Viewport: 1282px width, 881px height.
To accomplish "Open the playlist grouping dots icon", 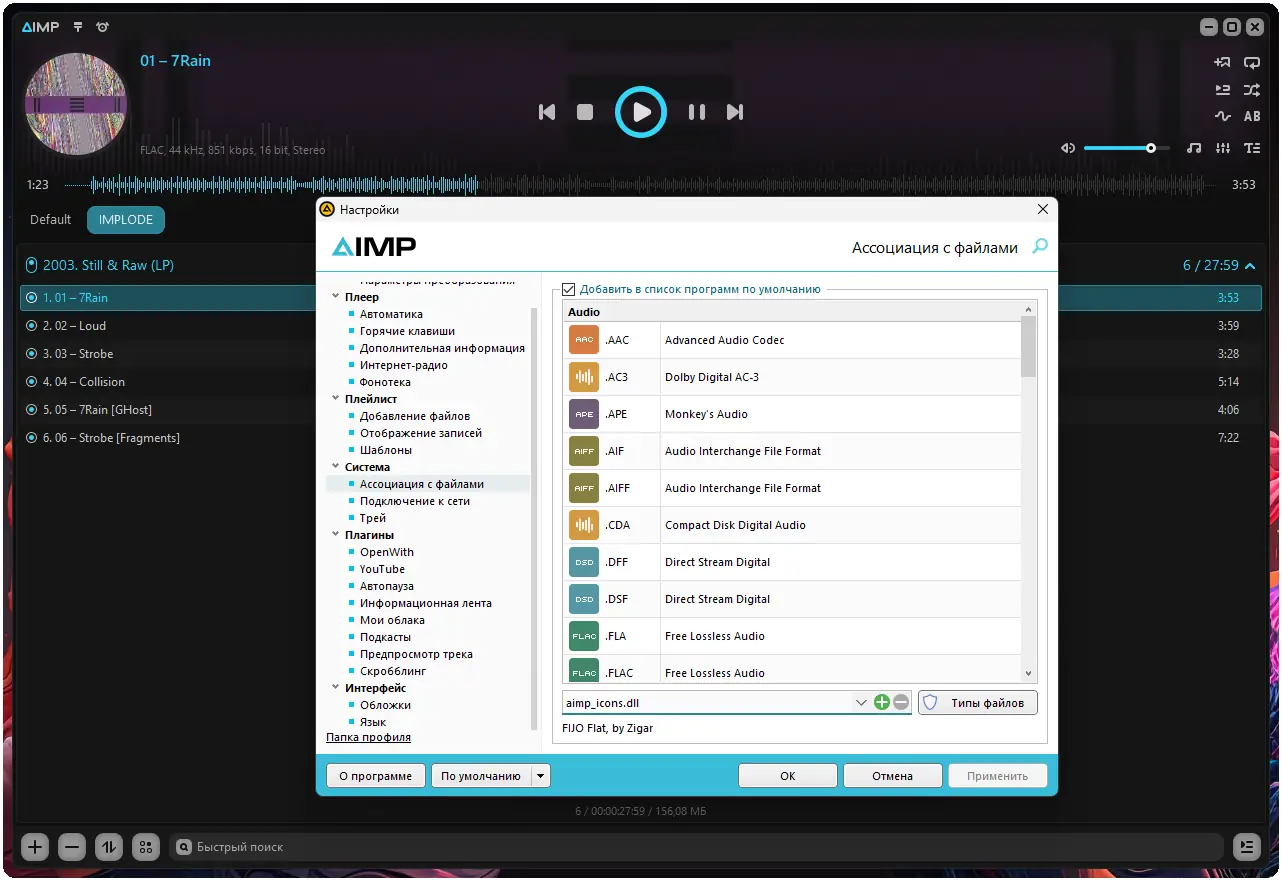I will click(x=145, y=847).
